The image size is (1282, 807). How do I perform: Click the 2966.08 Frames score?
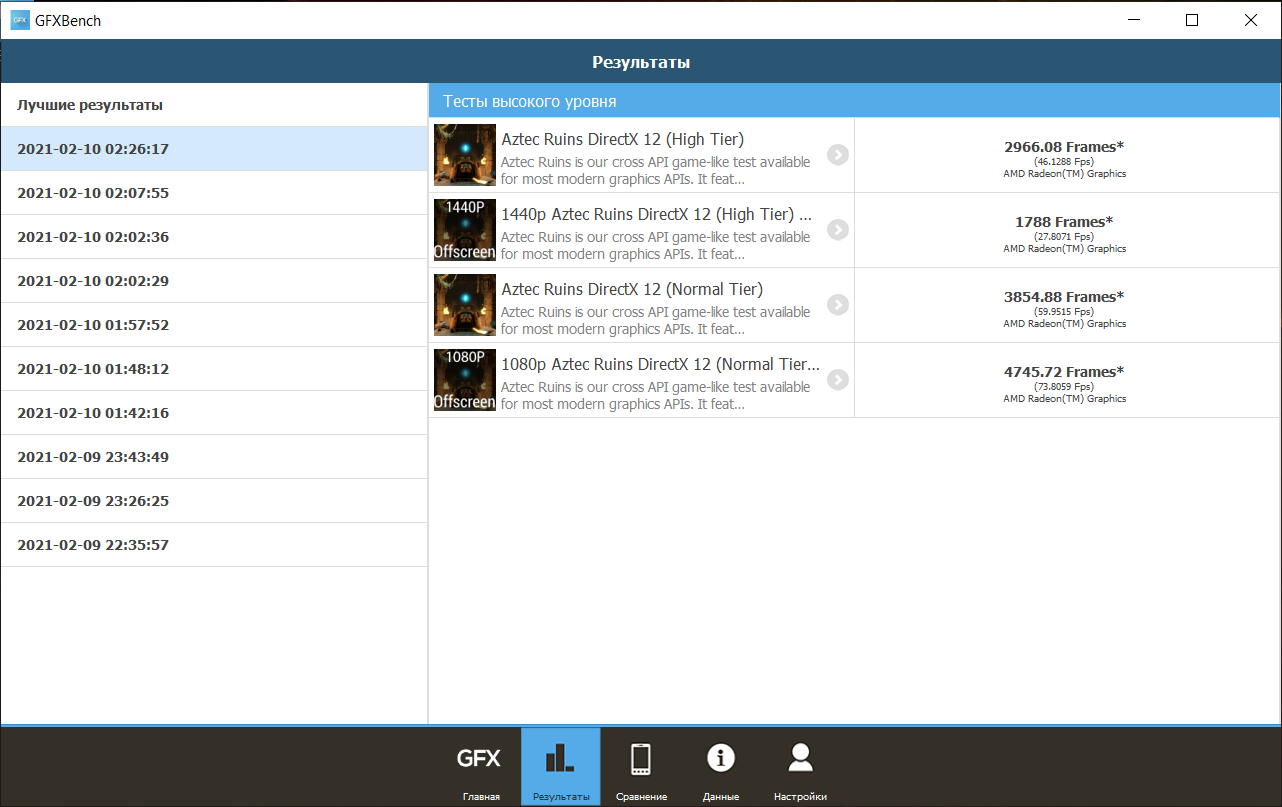[x=1064, y=147]
